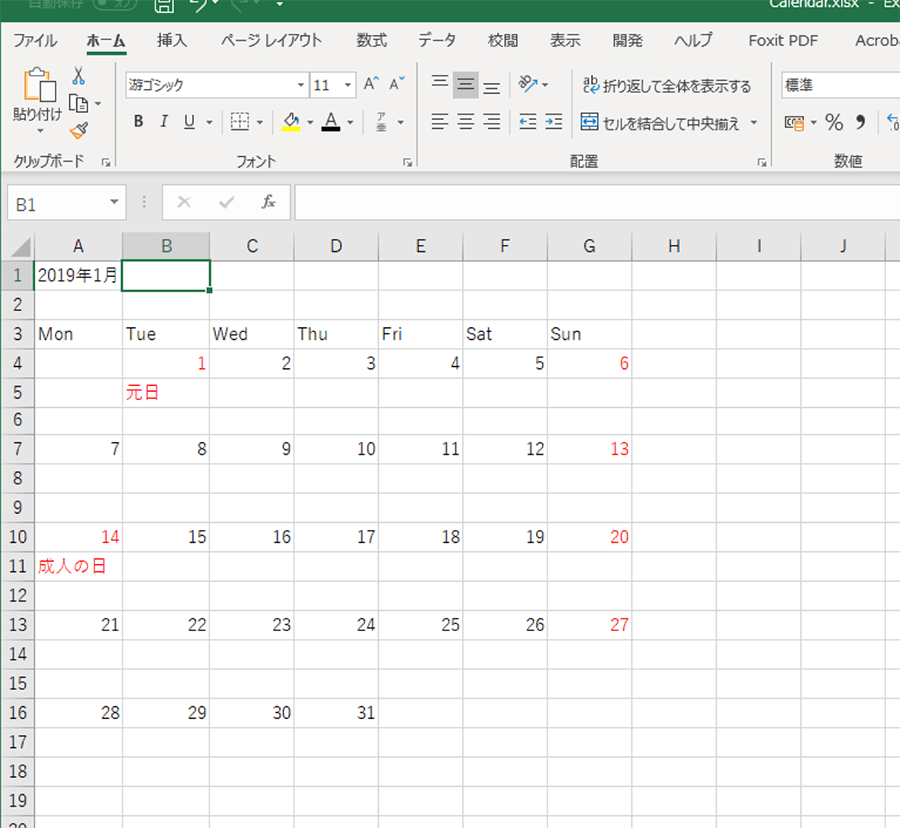The image size is (900, 828).
Task: Switch to the 挿入 tab
Action: 172,41
